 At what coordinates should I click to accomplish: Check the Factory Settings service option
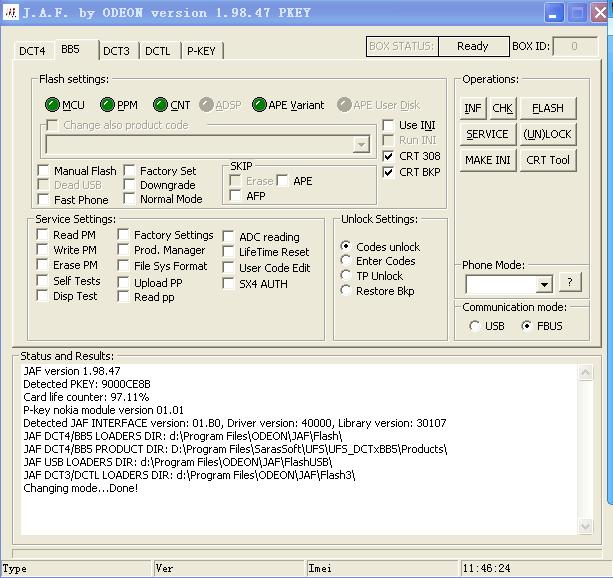pos(123,235)
